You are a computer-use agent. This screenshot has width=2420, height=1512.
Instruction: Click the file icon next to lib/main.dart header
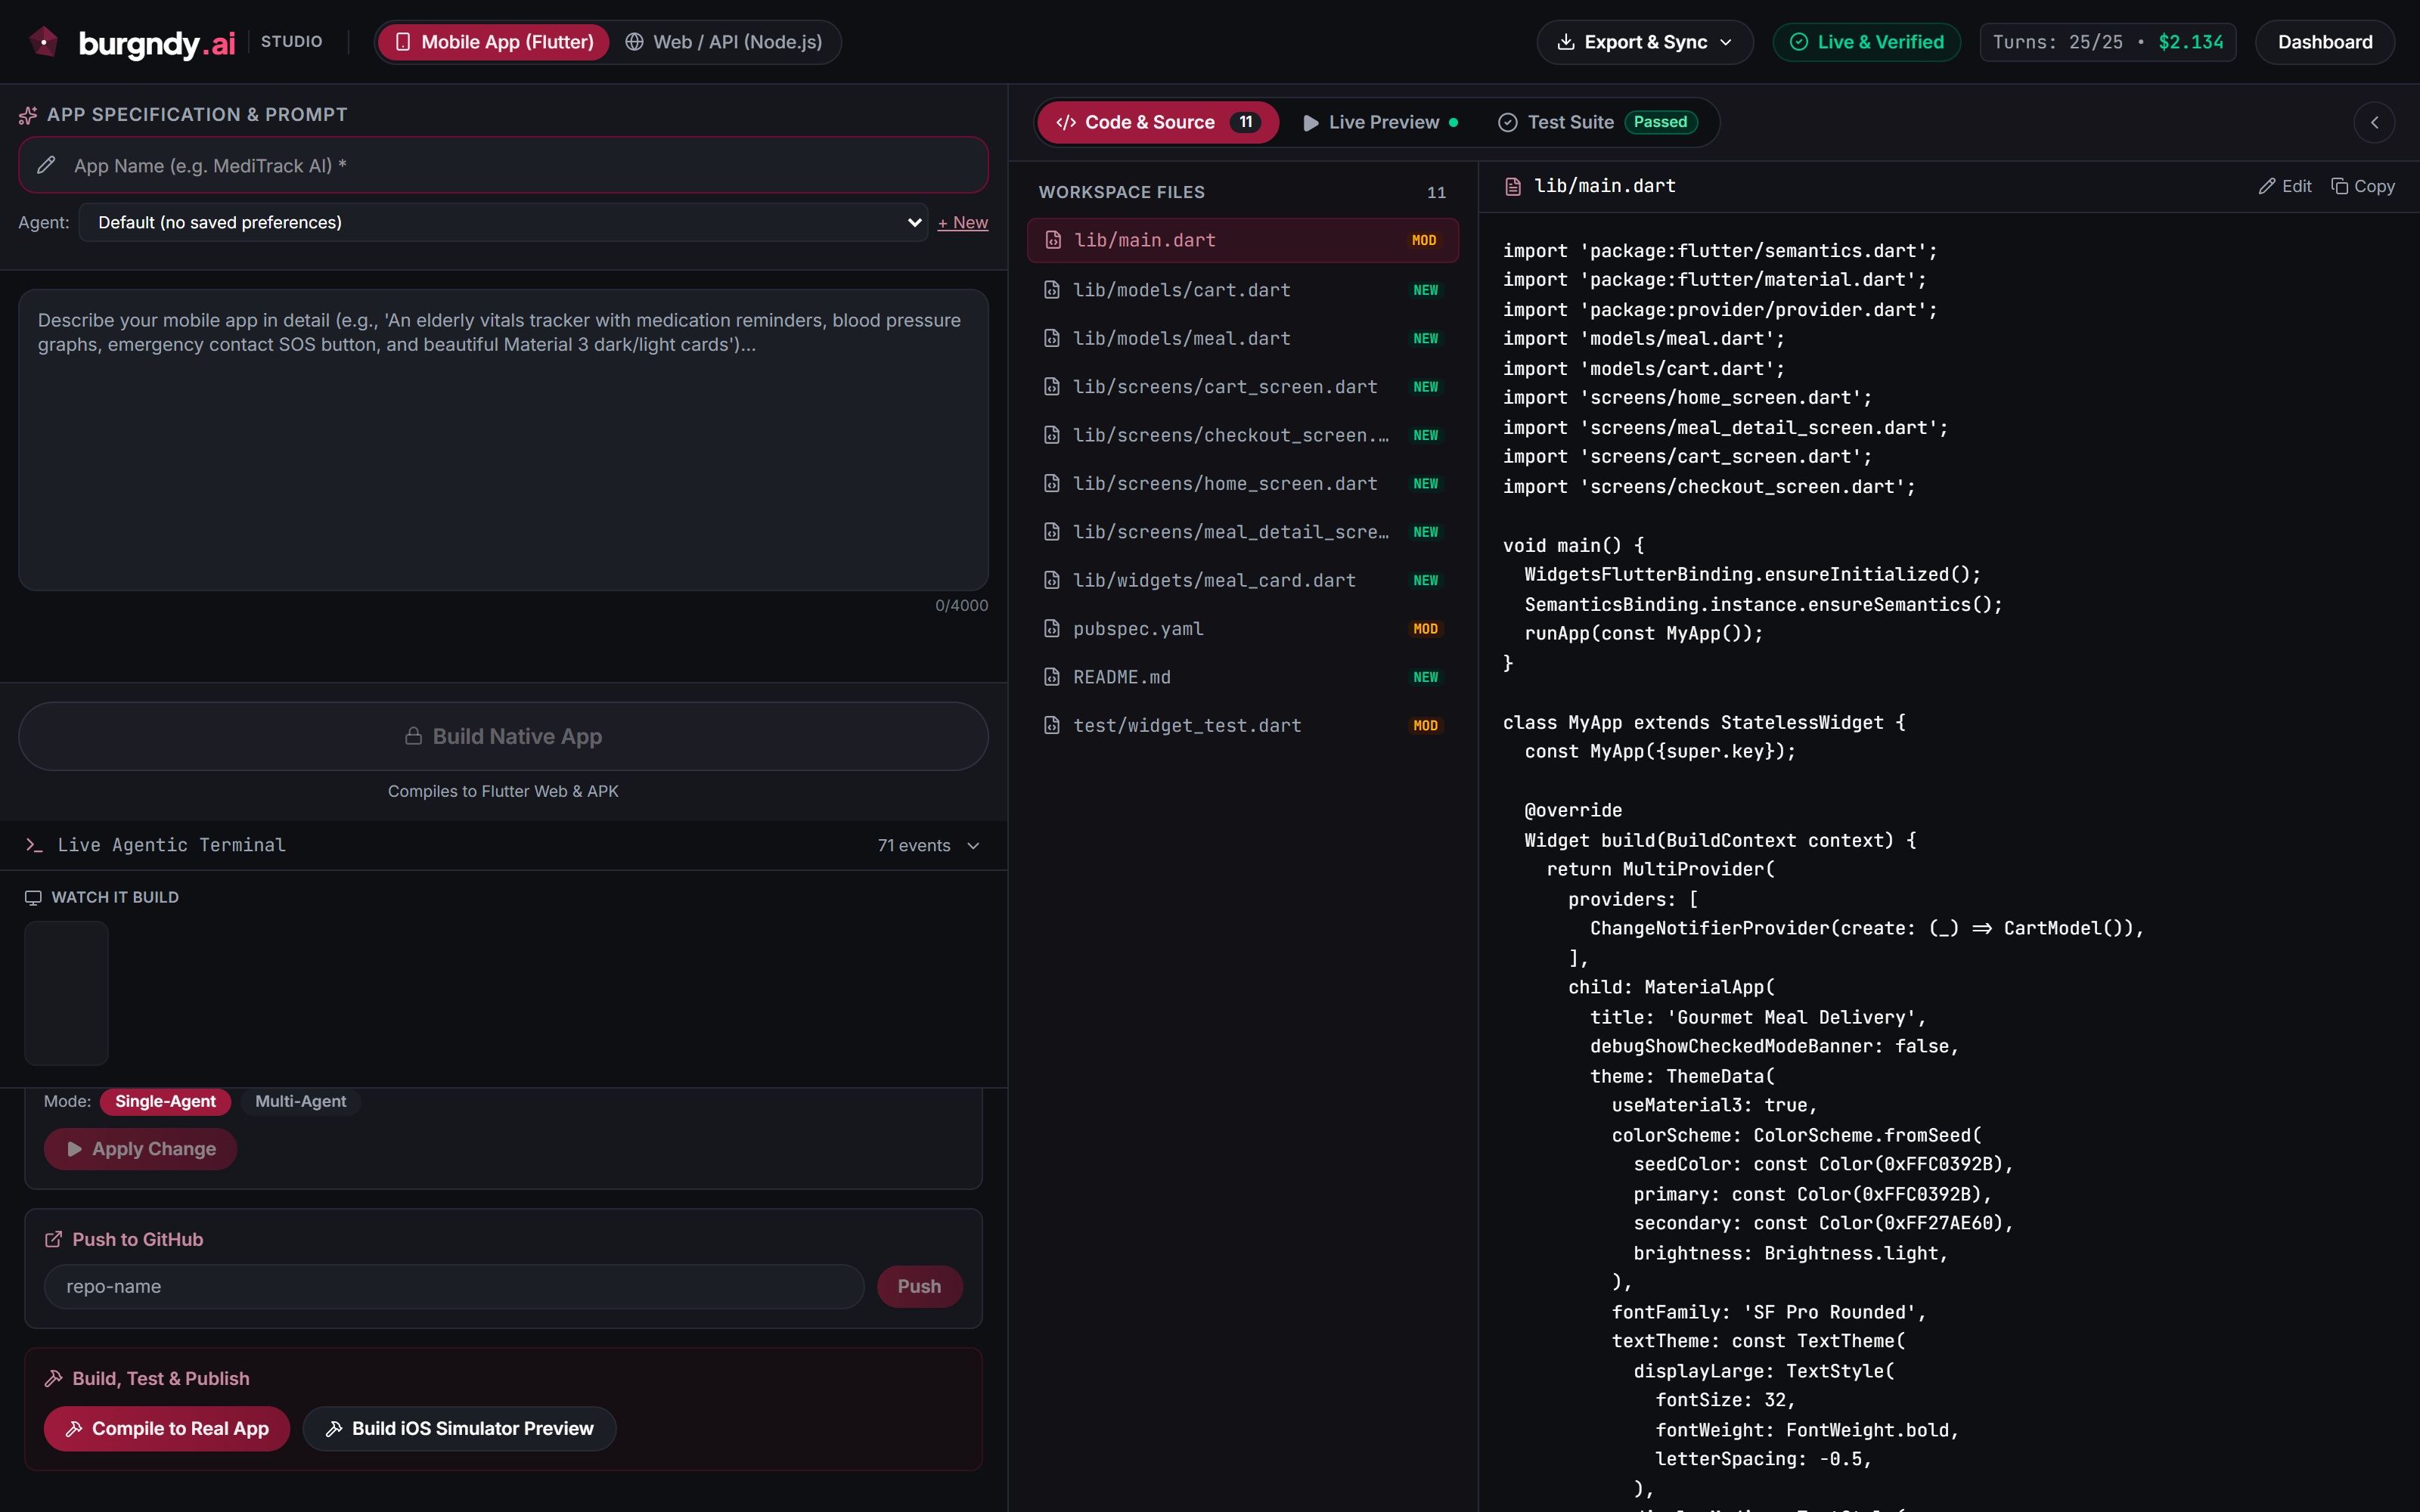tap(1513, 186)
